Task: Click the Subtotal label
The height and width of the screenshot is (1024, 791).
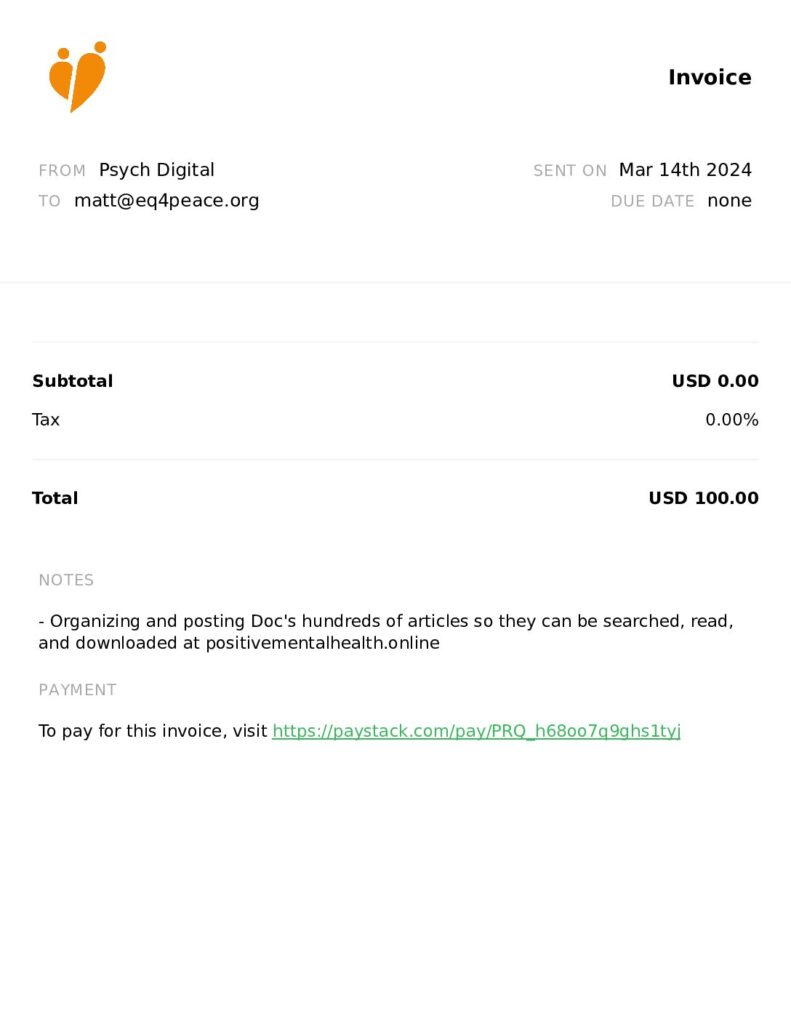Action: (72, 381)
